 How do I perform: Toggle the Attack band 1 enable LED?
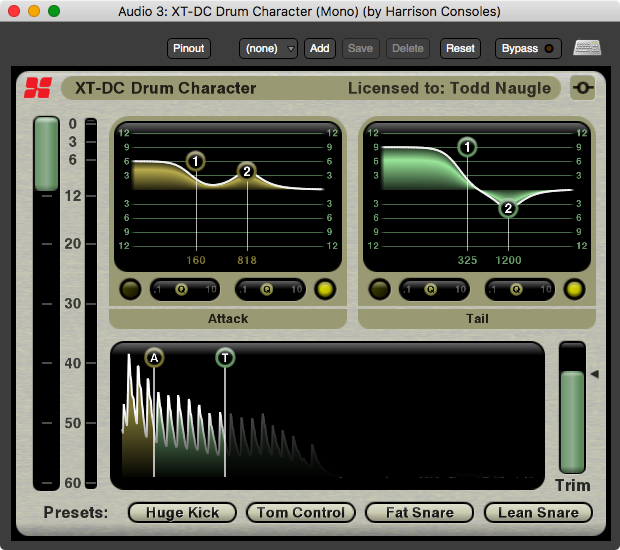(130, 289)
